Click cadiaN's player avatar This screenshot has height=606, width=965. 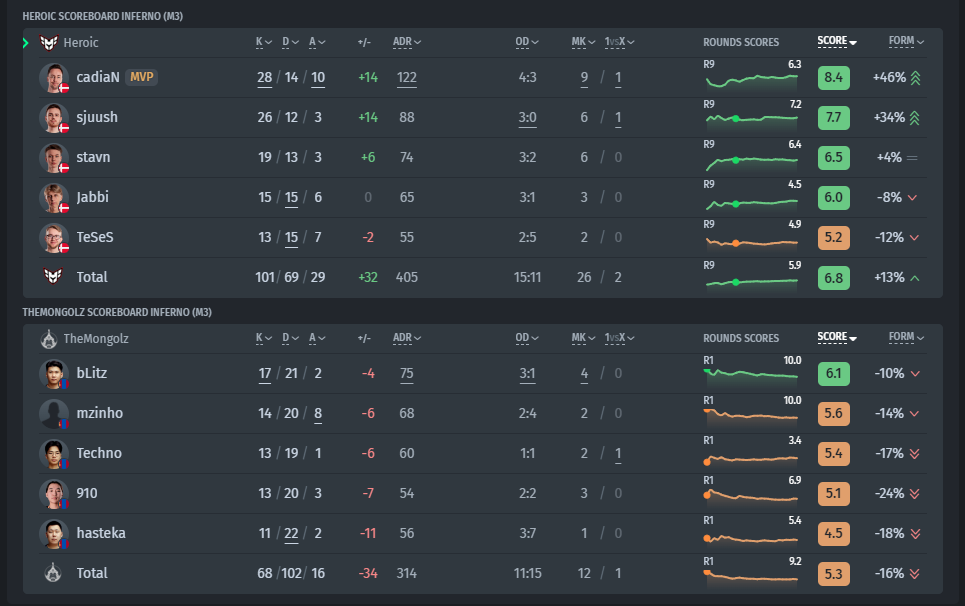pyautogui.click(x=54, y=78)
